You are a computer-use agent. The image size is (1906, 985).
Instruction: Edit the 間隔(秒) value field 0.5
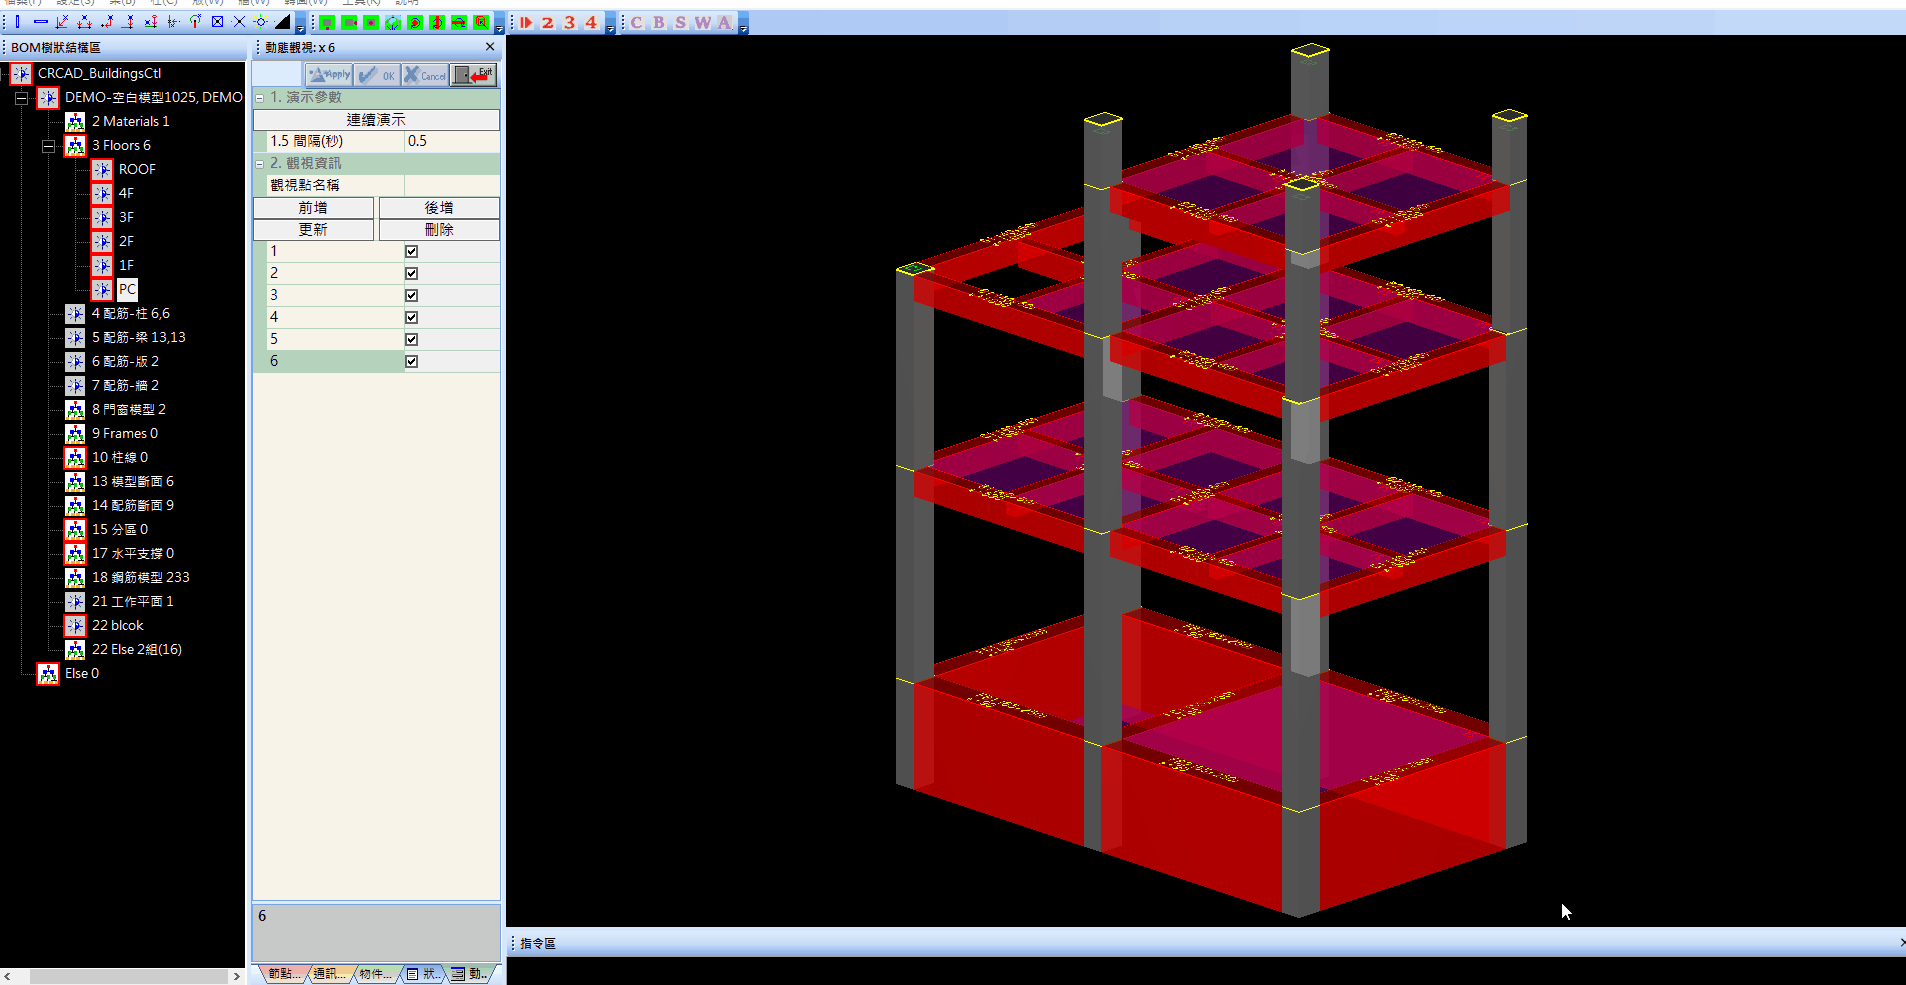(452, 142)
